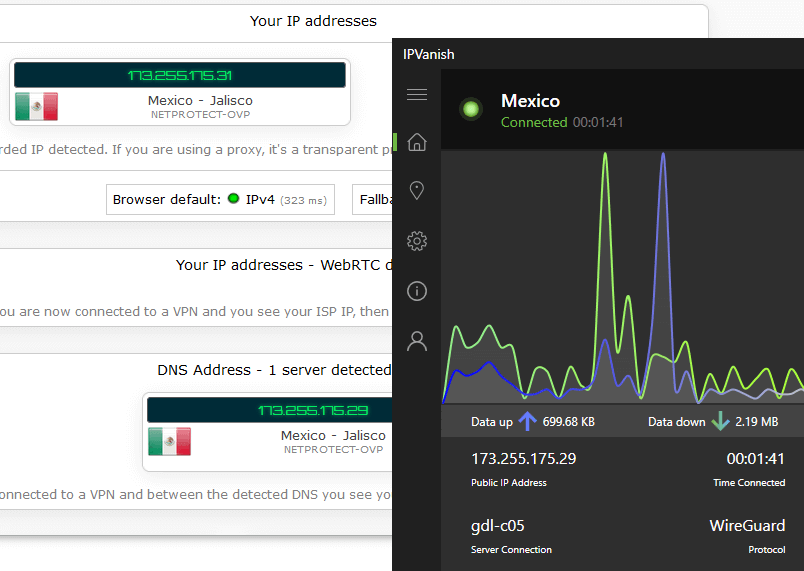Click the Time Connected 00:01:41 value

click(755, 459)
